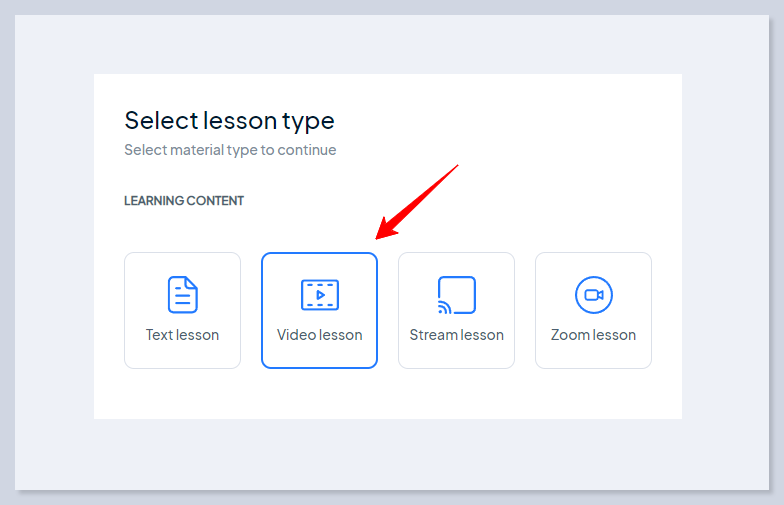Image resolution: width=784 pixels, height=505 pixels.
Task: Choose the Text lesson card
Action: [x=182, y=310]
